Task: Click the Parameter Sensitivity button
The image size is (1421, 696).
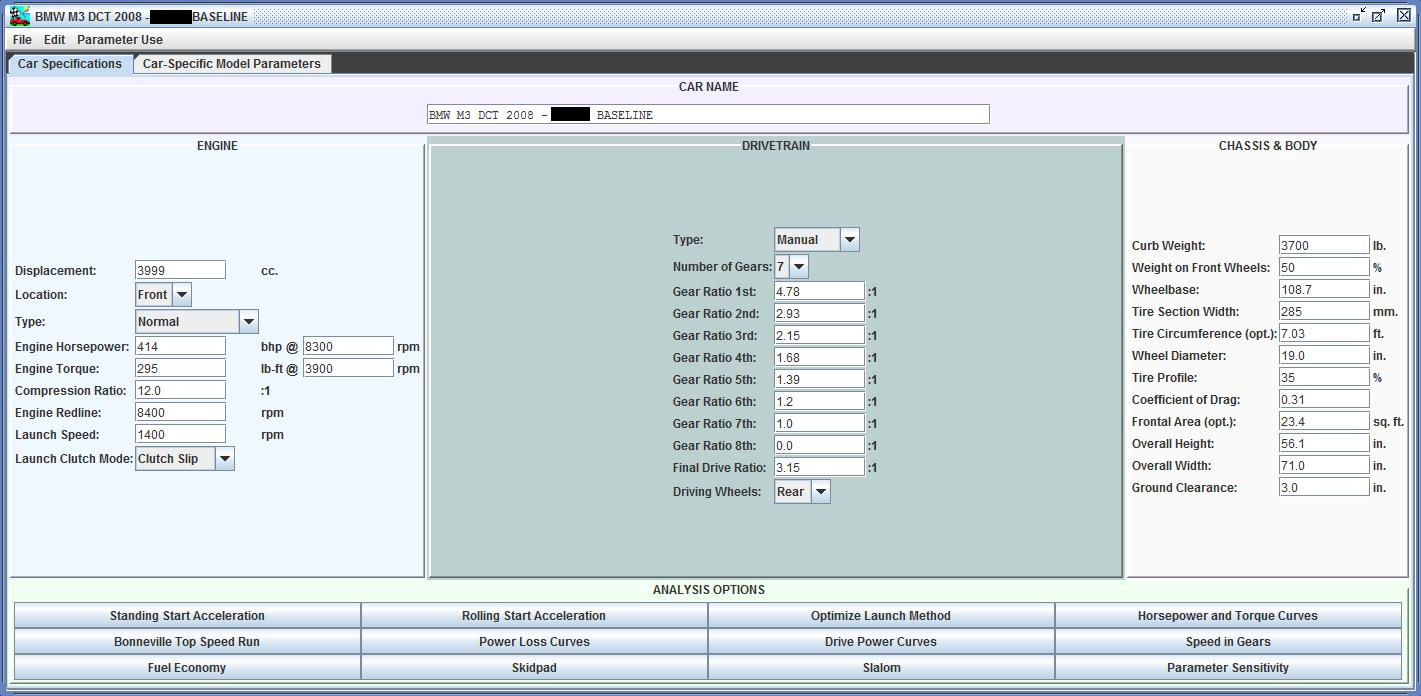Action: pyautogui.click(x=1227, y=668)
